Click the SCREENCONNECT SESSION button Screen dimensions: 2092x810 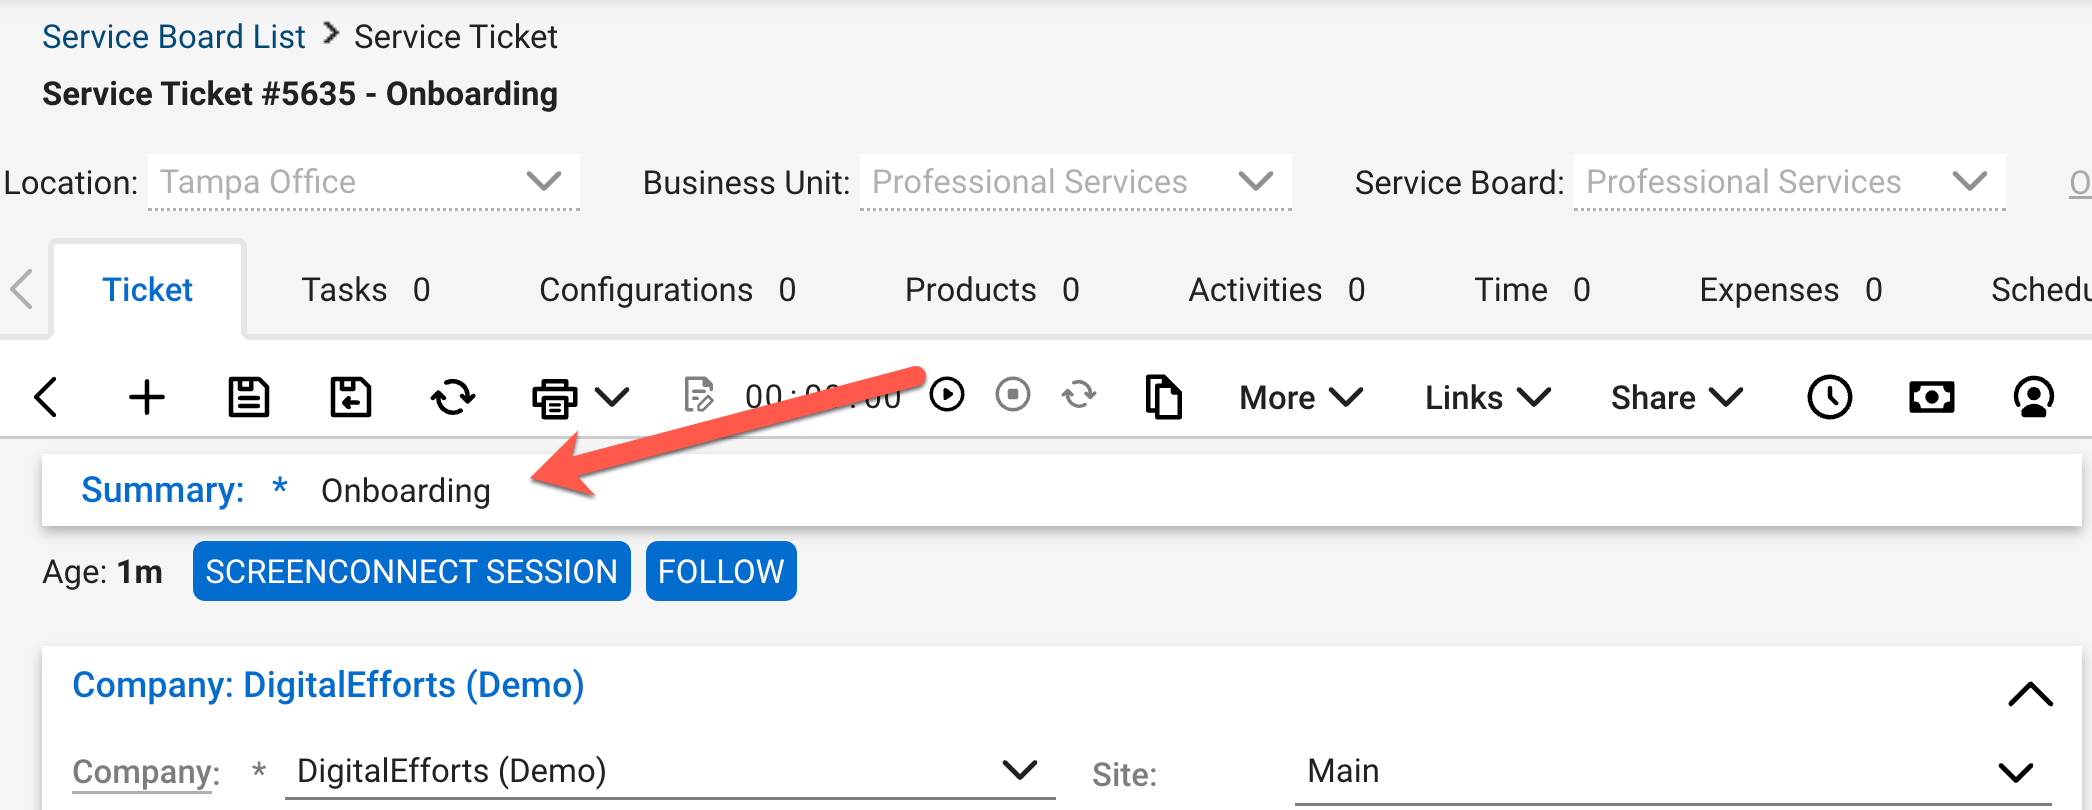[x=412, y=571]
